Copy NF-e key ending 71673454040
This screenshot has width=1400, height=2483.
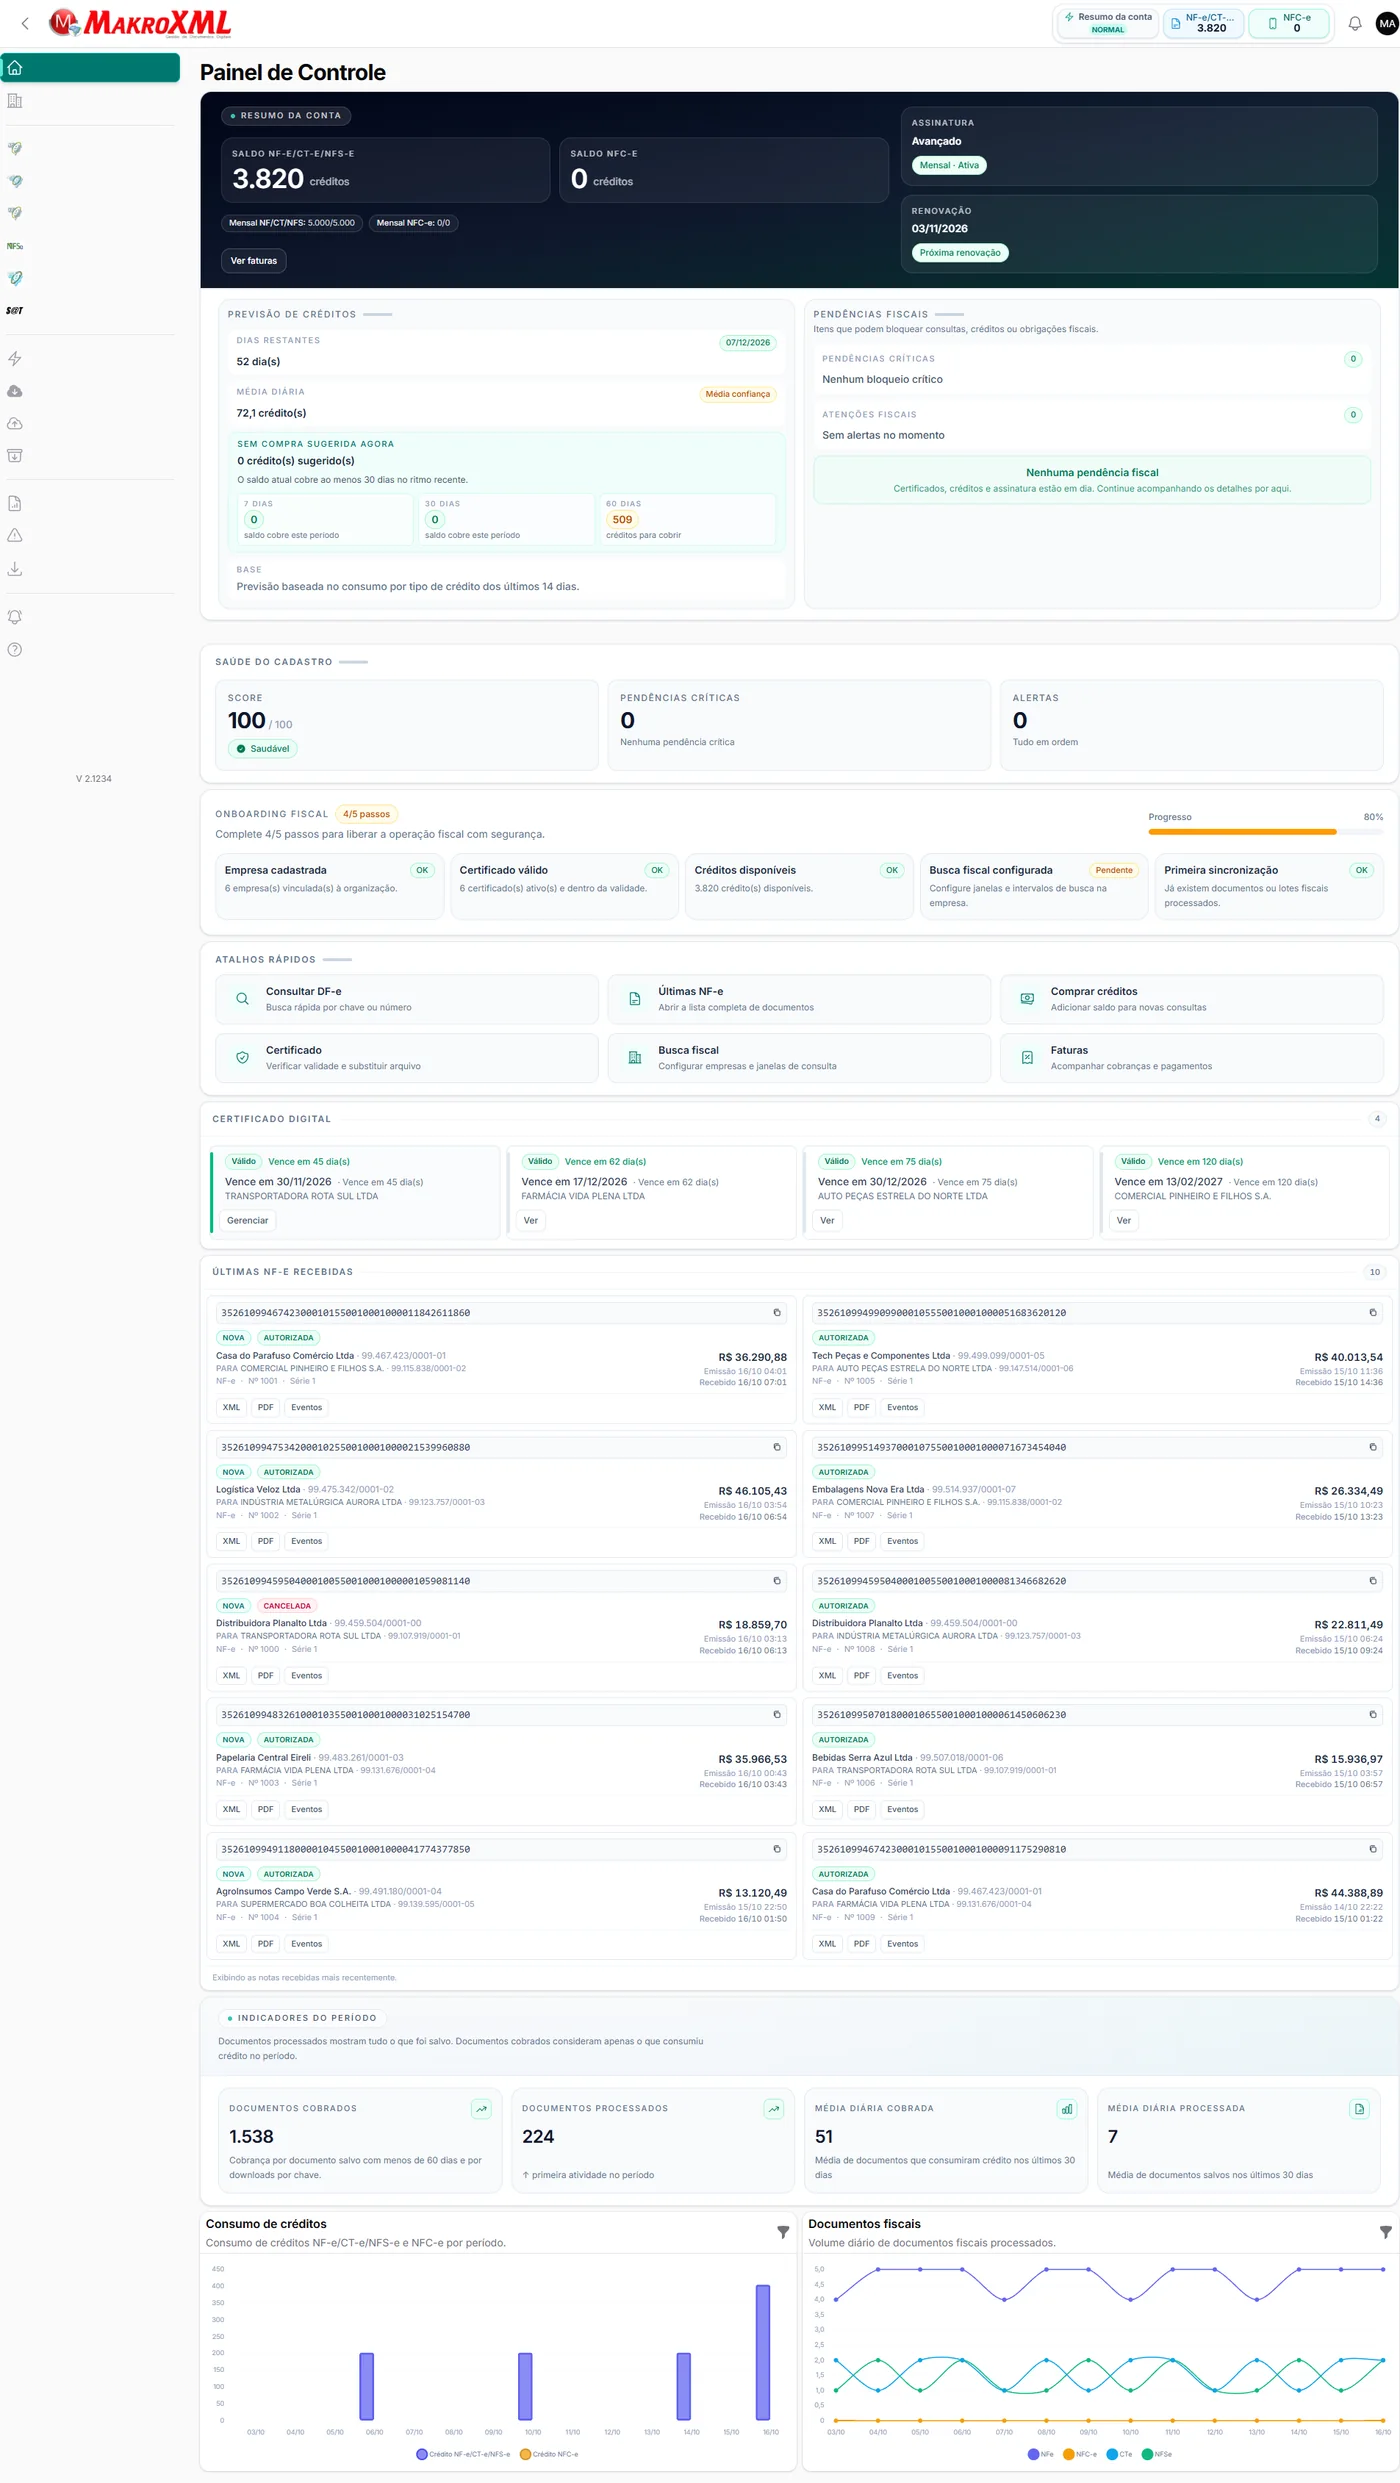tap(1372, 1447)
